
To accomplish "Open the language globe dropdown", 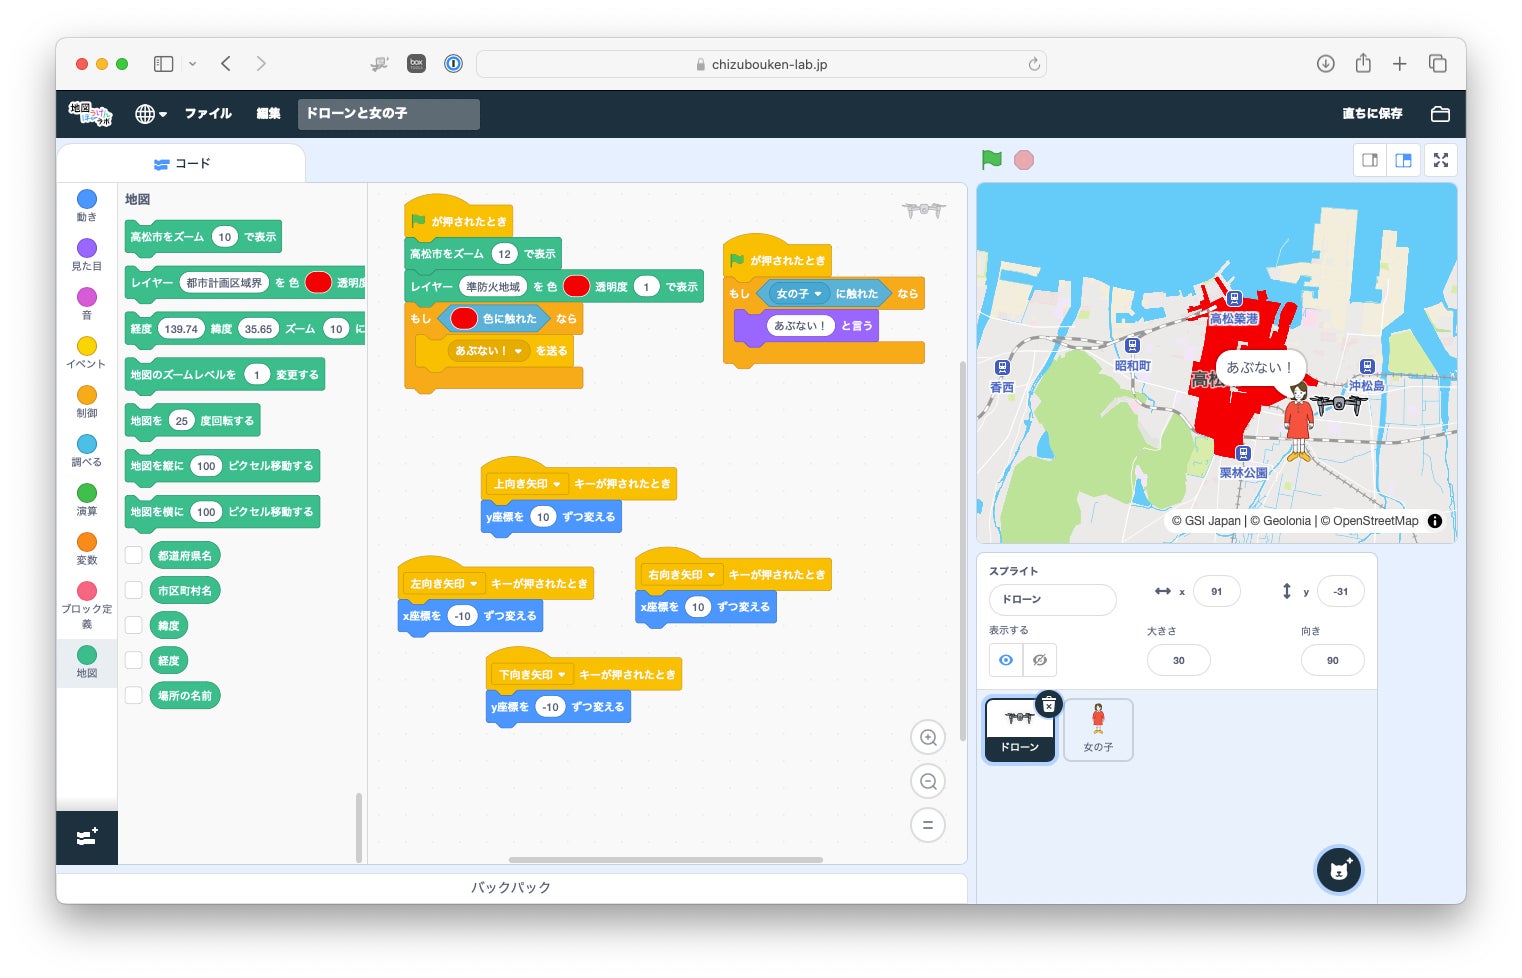I will point(150,114).
